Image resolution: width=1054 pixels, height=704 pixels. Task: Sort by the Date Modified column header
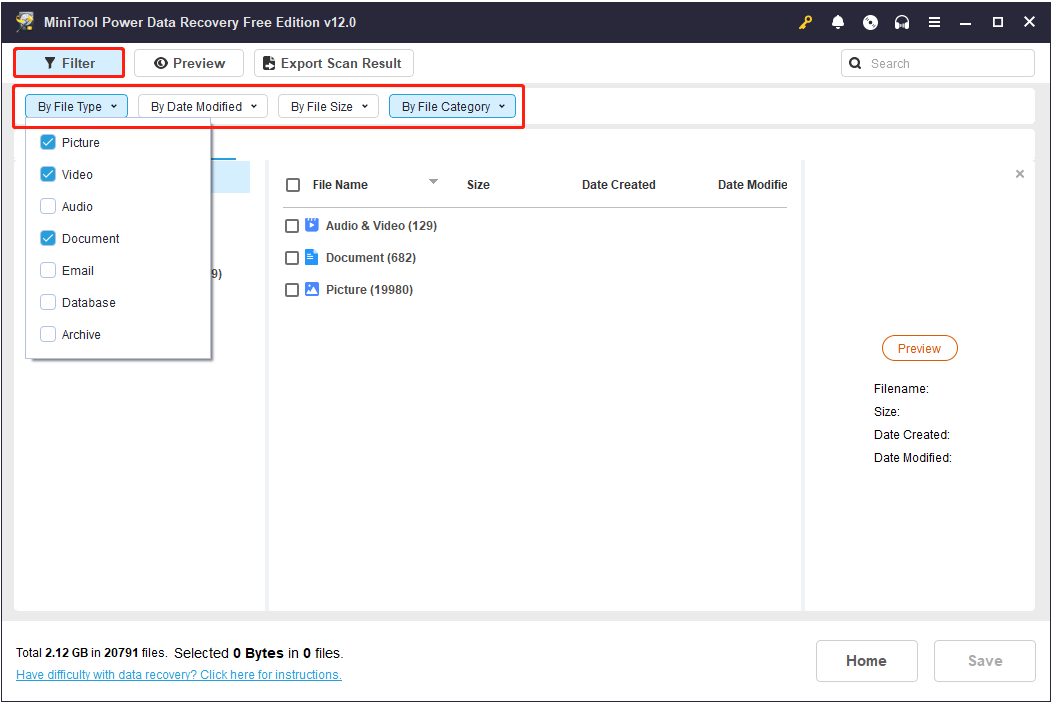pyautogui.click(x=752, y=185)
